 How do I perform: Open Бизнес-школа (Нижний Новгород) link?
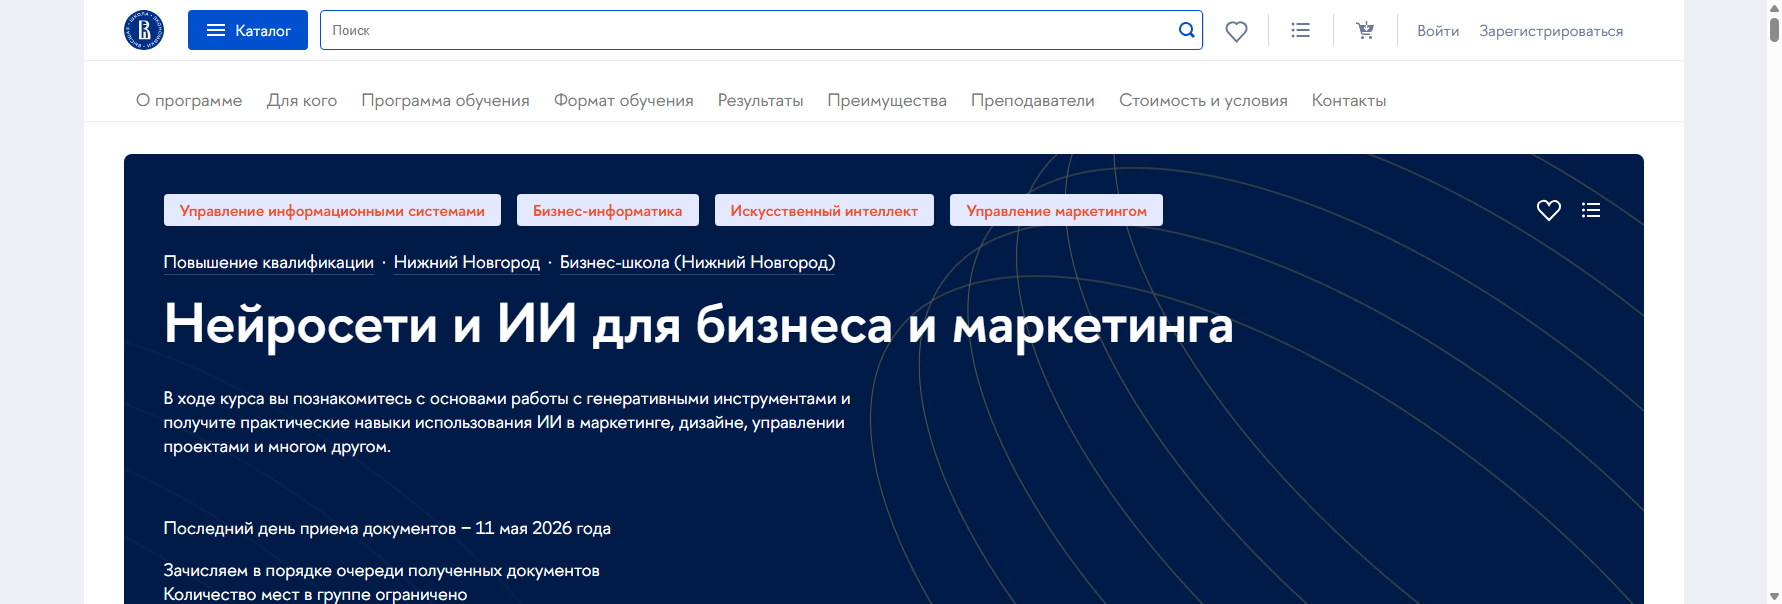pos(697,262)
